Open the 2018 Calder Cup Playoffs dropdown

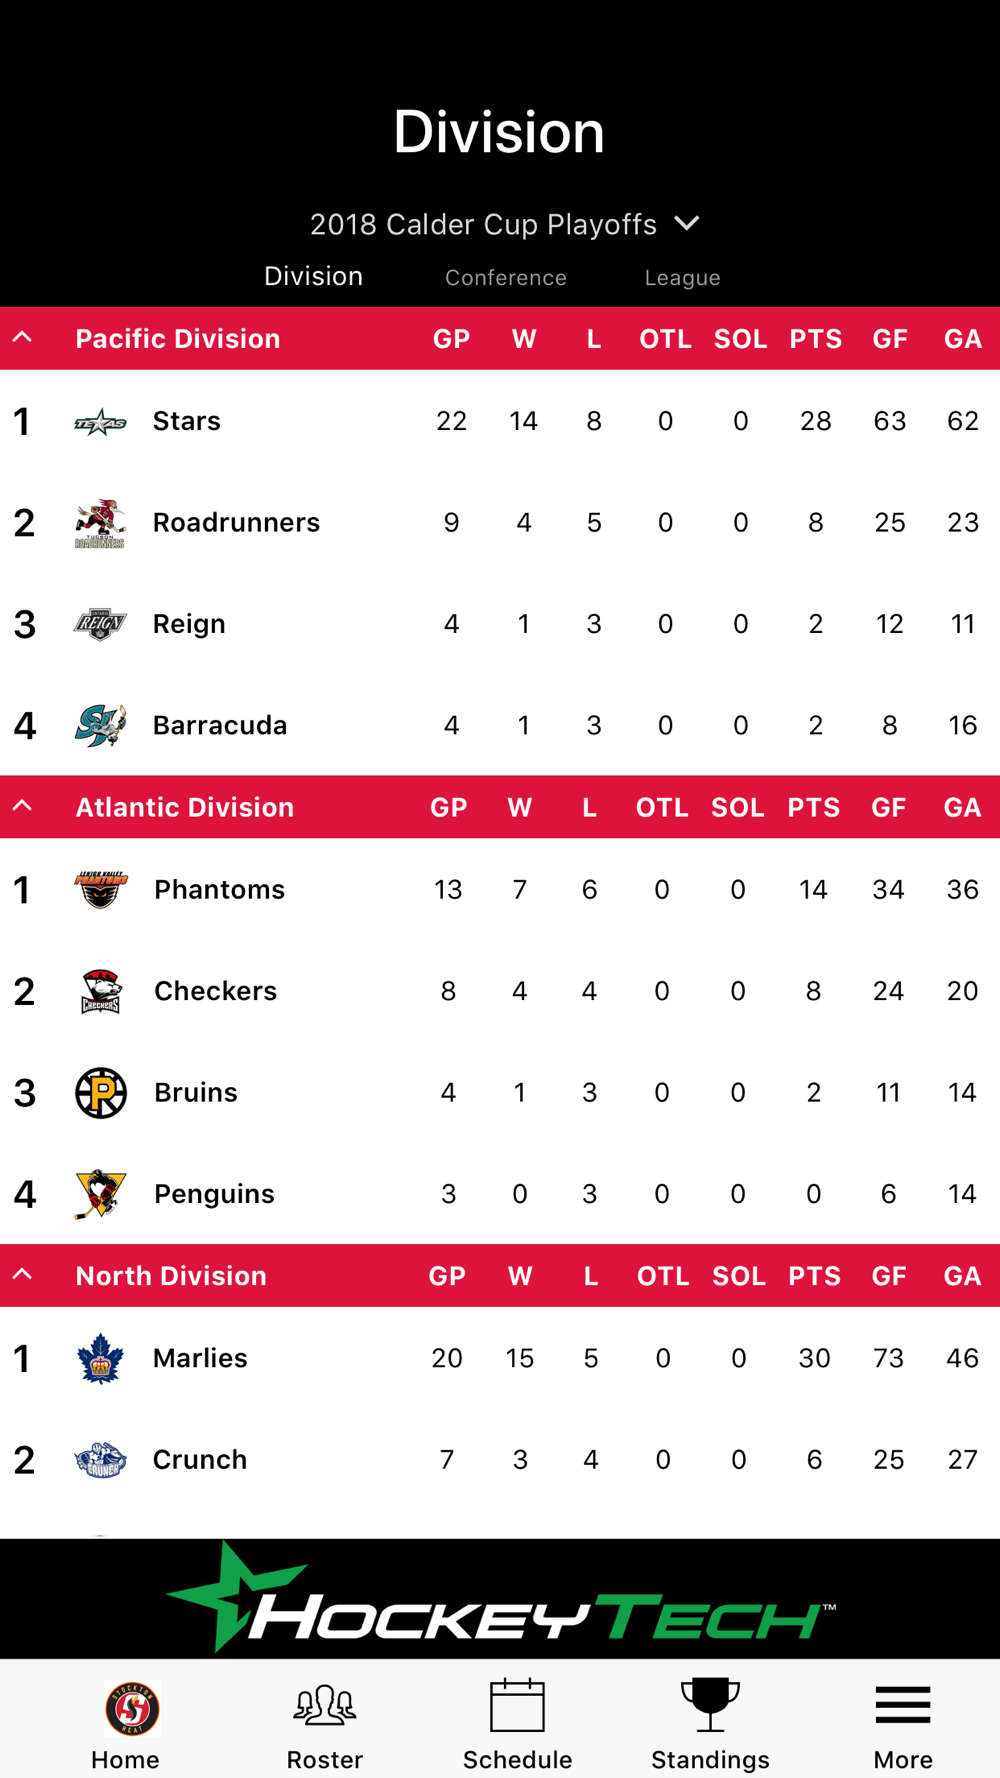click(505, 224)
